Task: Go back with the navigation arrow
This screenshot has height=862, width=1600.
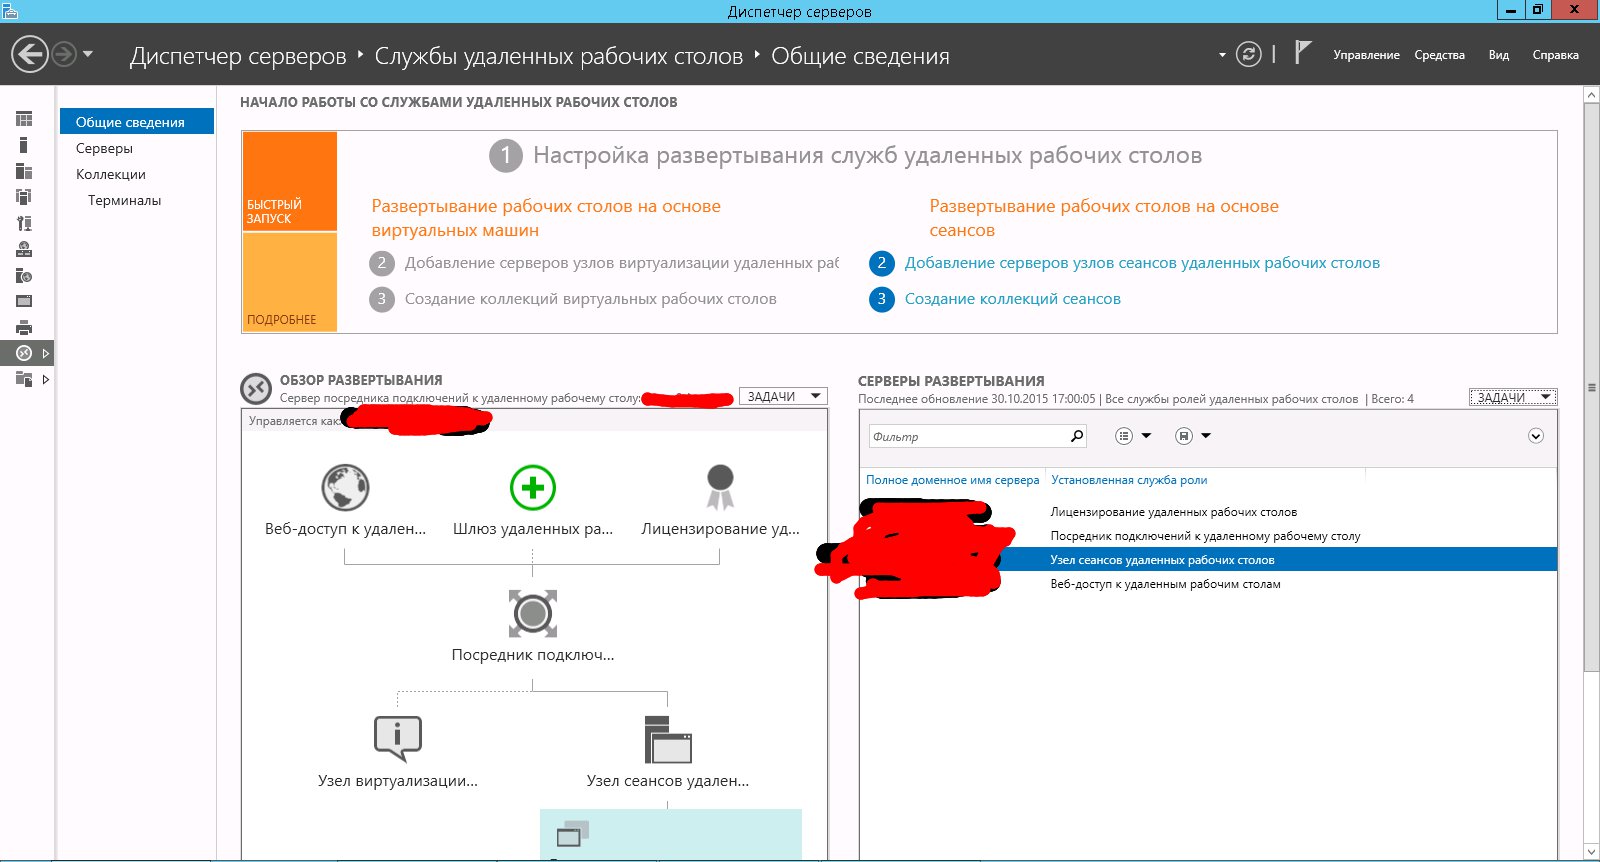Action: 30,54
